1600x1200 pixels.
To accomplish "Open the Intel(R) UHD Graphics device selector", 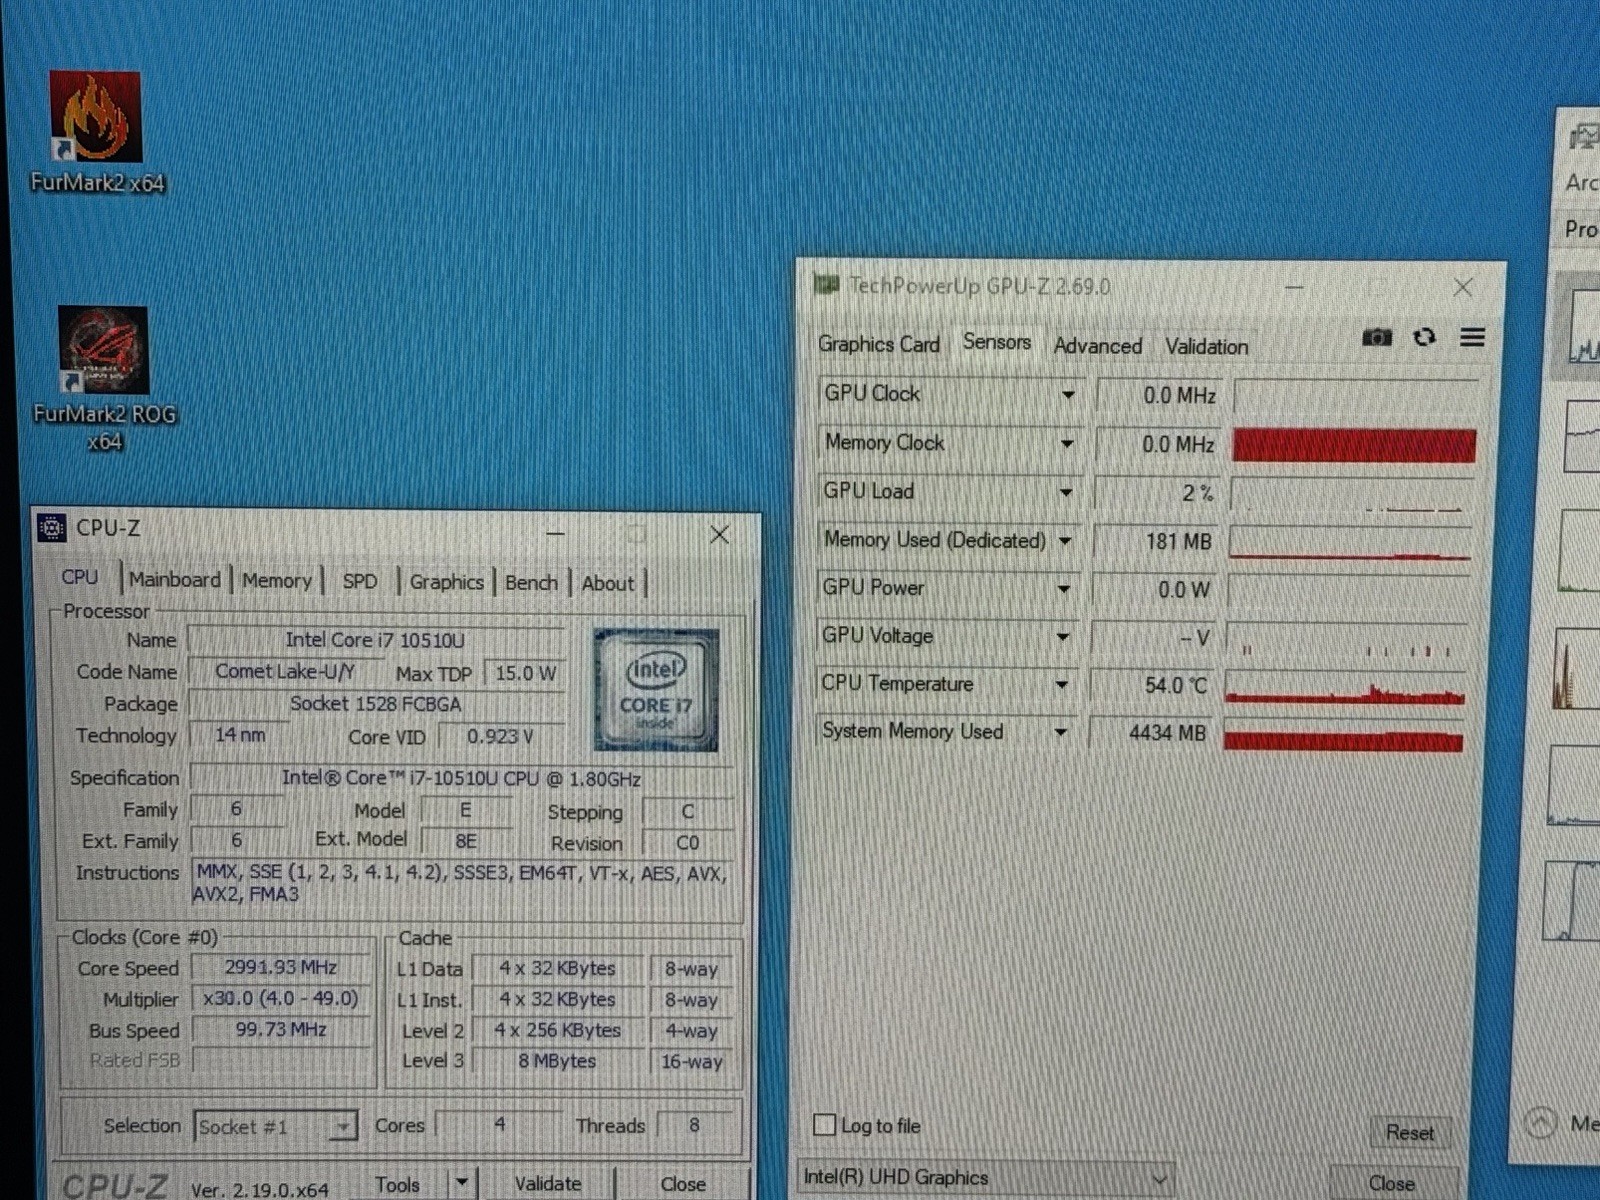I will (986, 1178).
